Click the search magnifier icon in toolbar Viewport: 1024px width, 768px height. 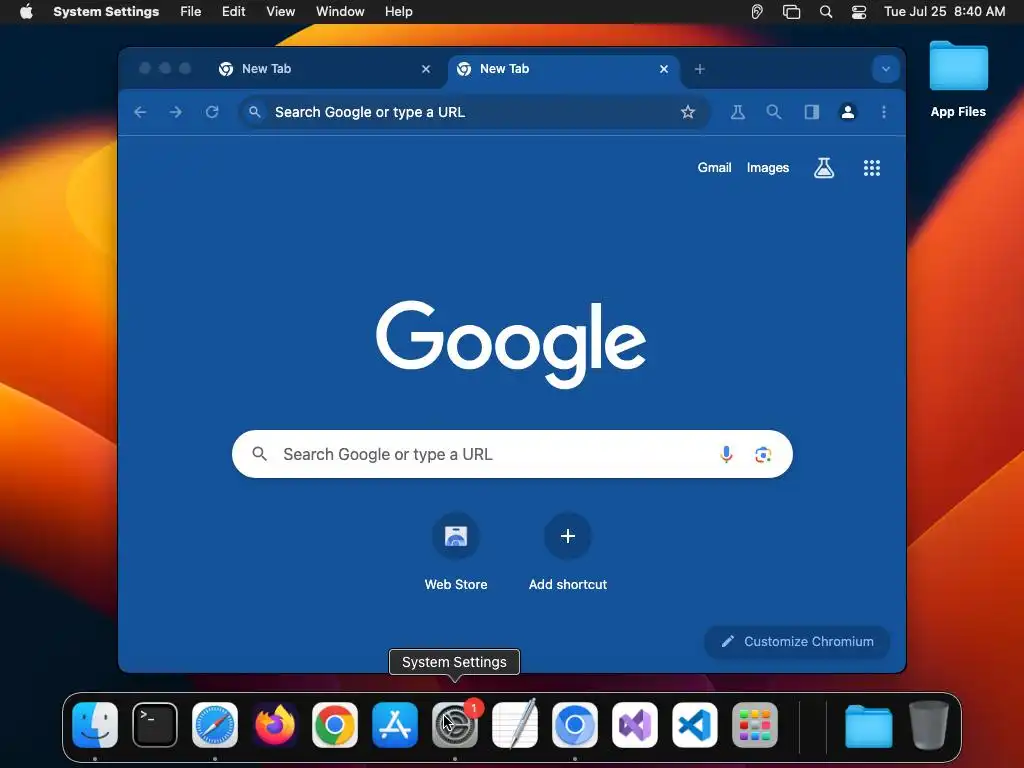tap(774, 112)
